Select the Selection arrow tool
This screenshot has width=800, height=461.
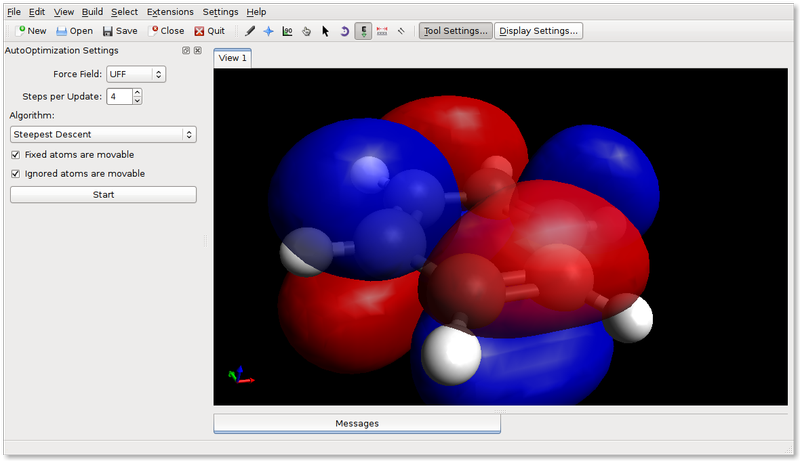tap(325, 31)
